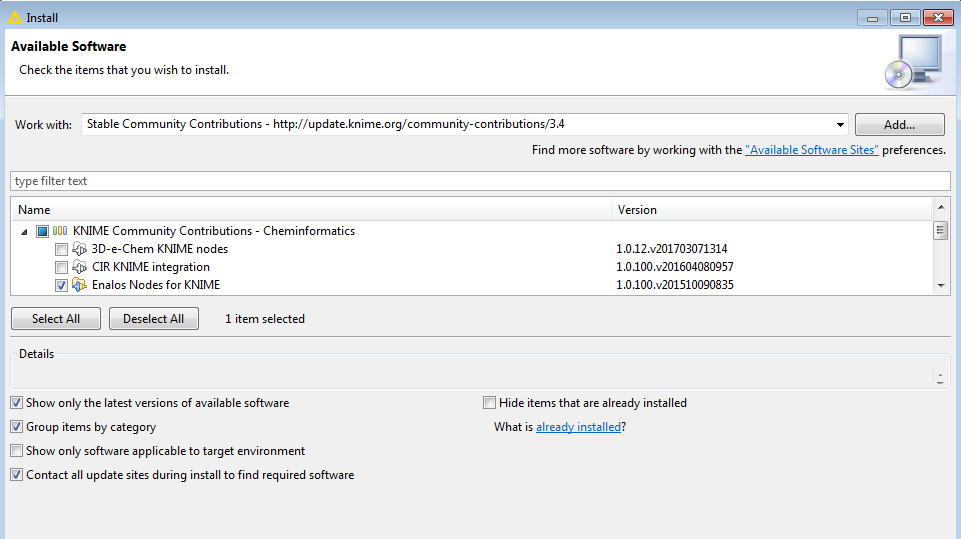961x539 pixels.
Task: Open the already installed link
Action: [578, 427]
